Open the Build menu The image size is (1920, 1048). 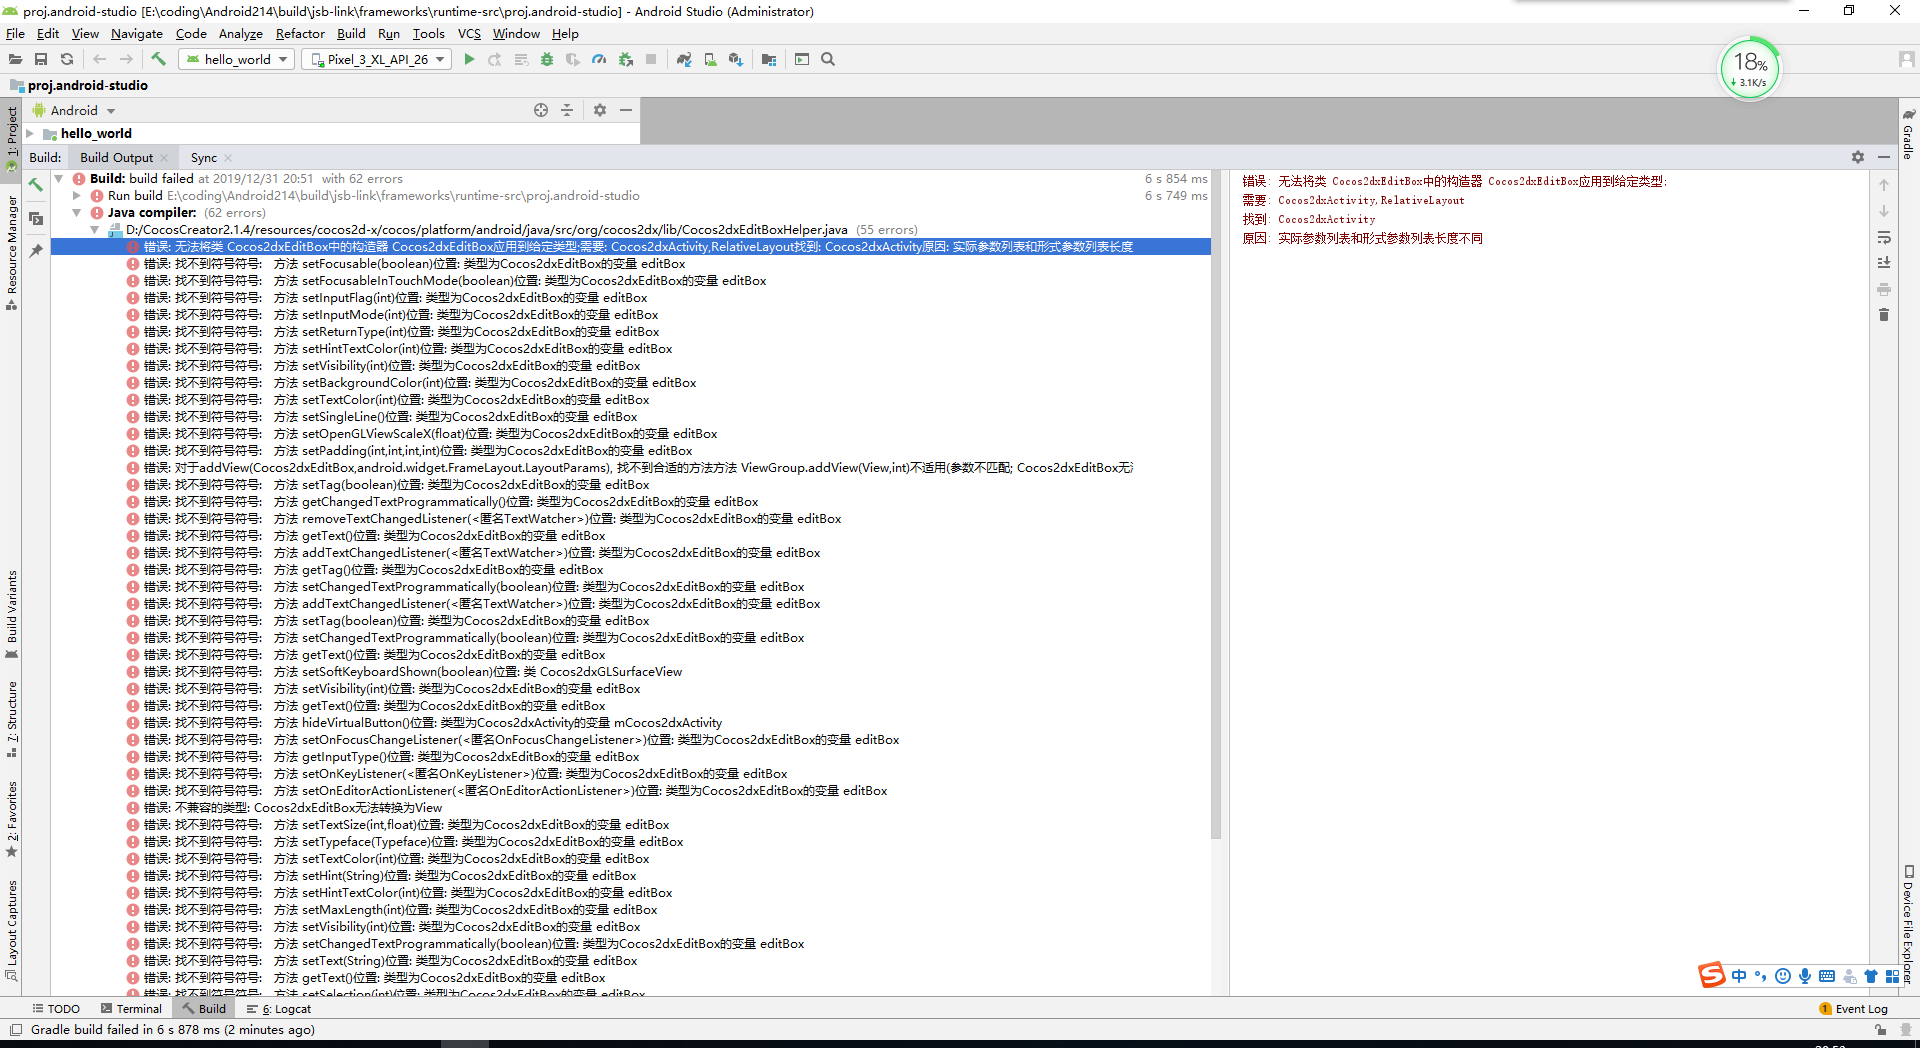pyautogui.click(x=351, y=34)
